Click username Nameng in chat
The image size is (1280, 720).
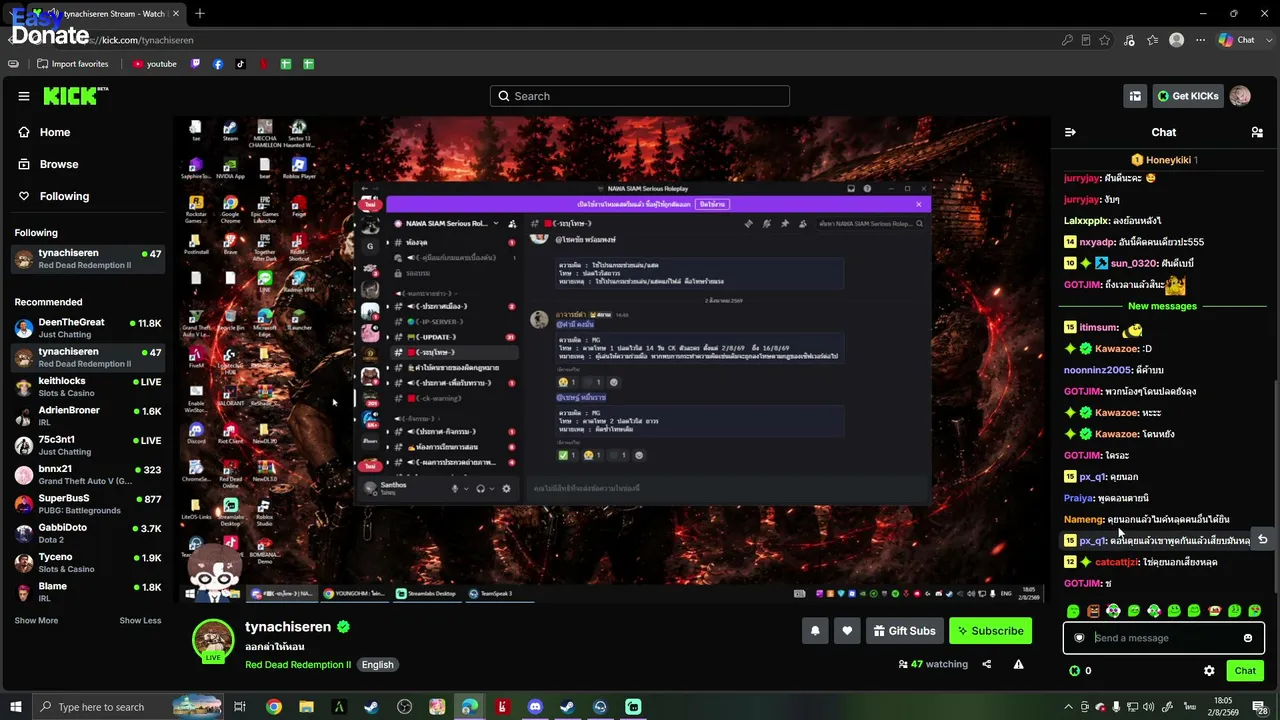click(x=1084, y=520)
